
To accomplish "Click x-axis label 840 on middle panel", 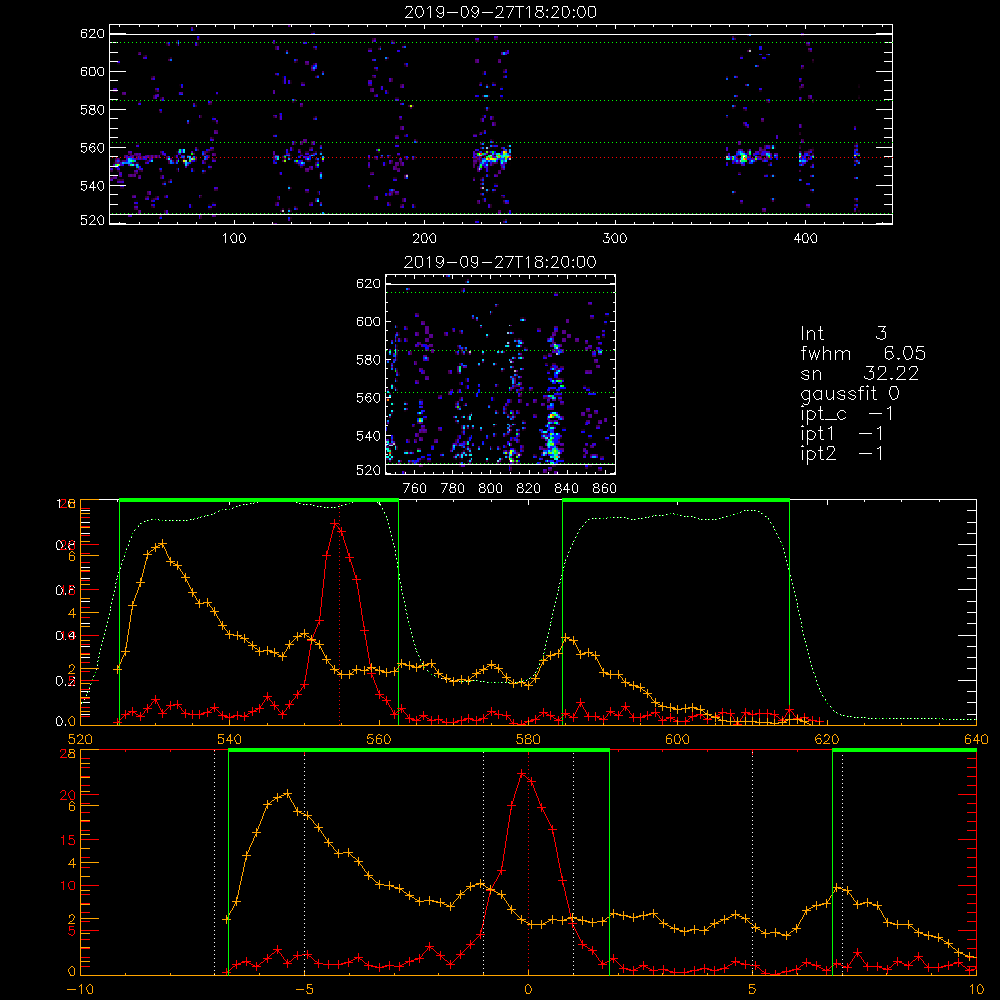I will tap(566, 489).
